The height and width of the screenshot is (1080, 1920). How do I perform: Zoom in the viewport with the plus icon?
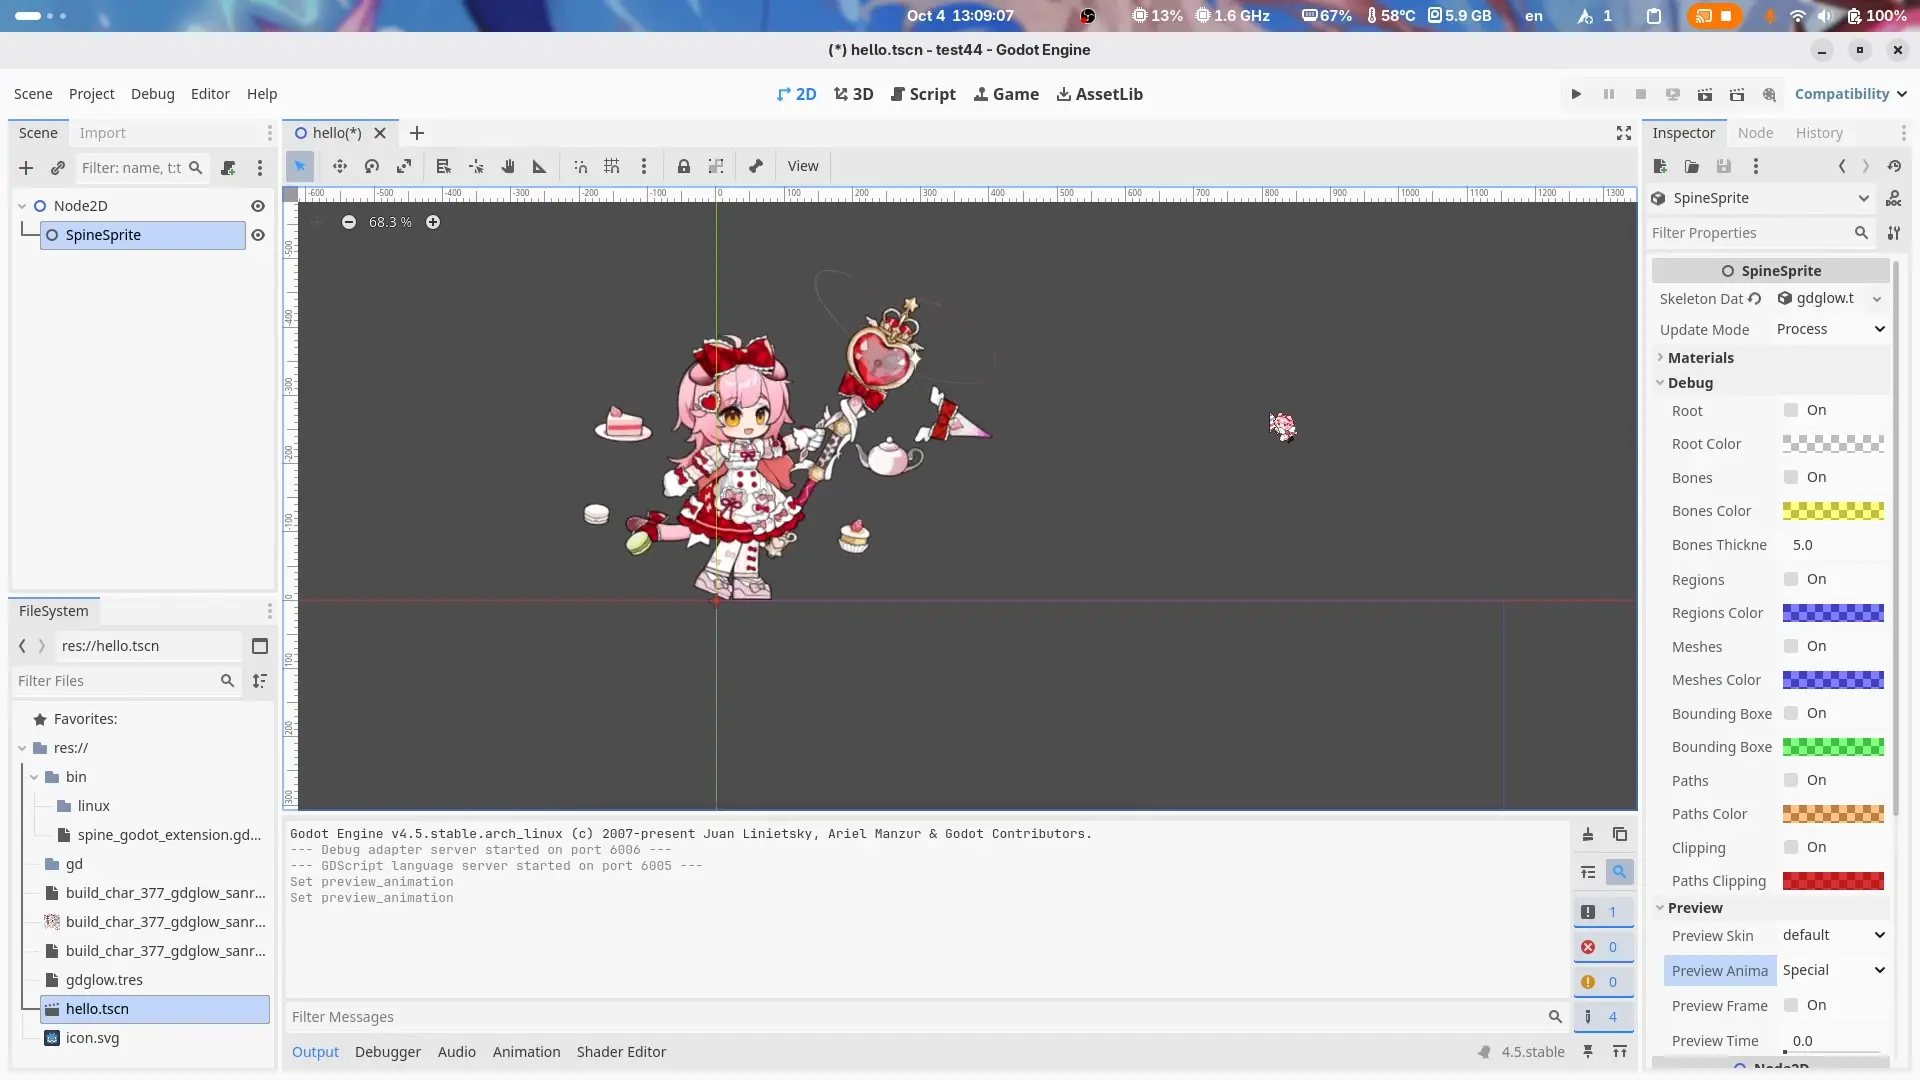(433, 222)
